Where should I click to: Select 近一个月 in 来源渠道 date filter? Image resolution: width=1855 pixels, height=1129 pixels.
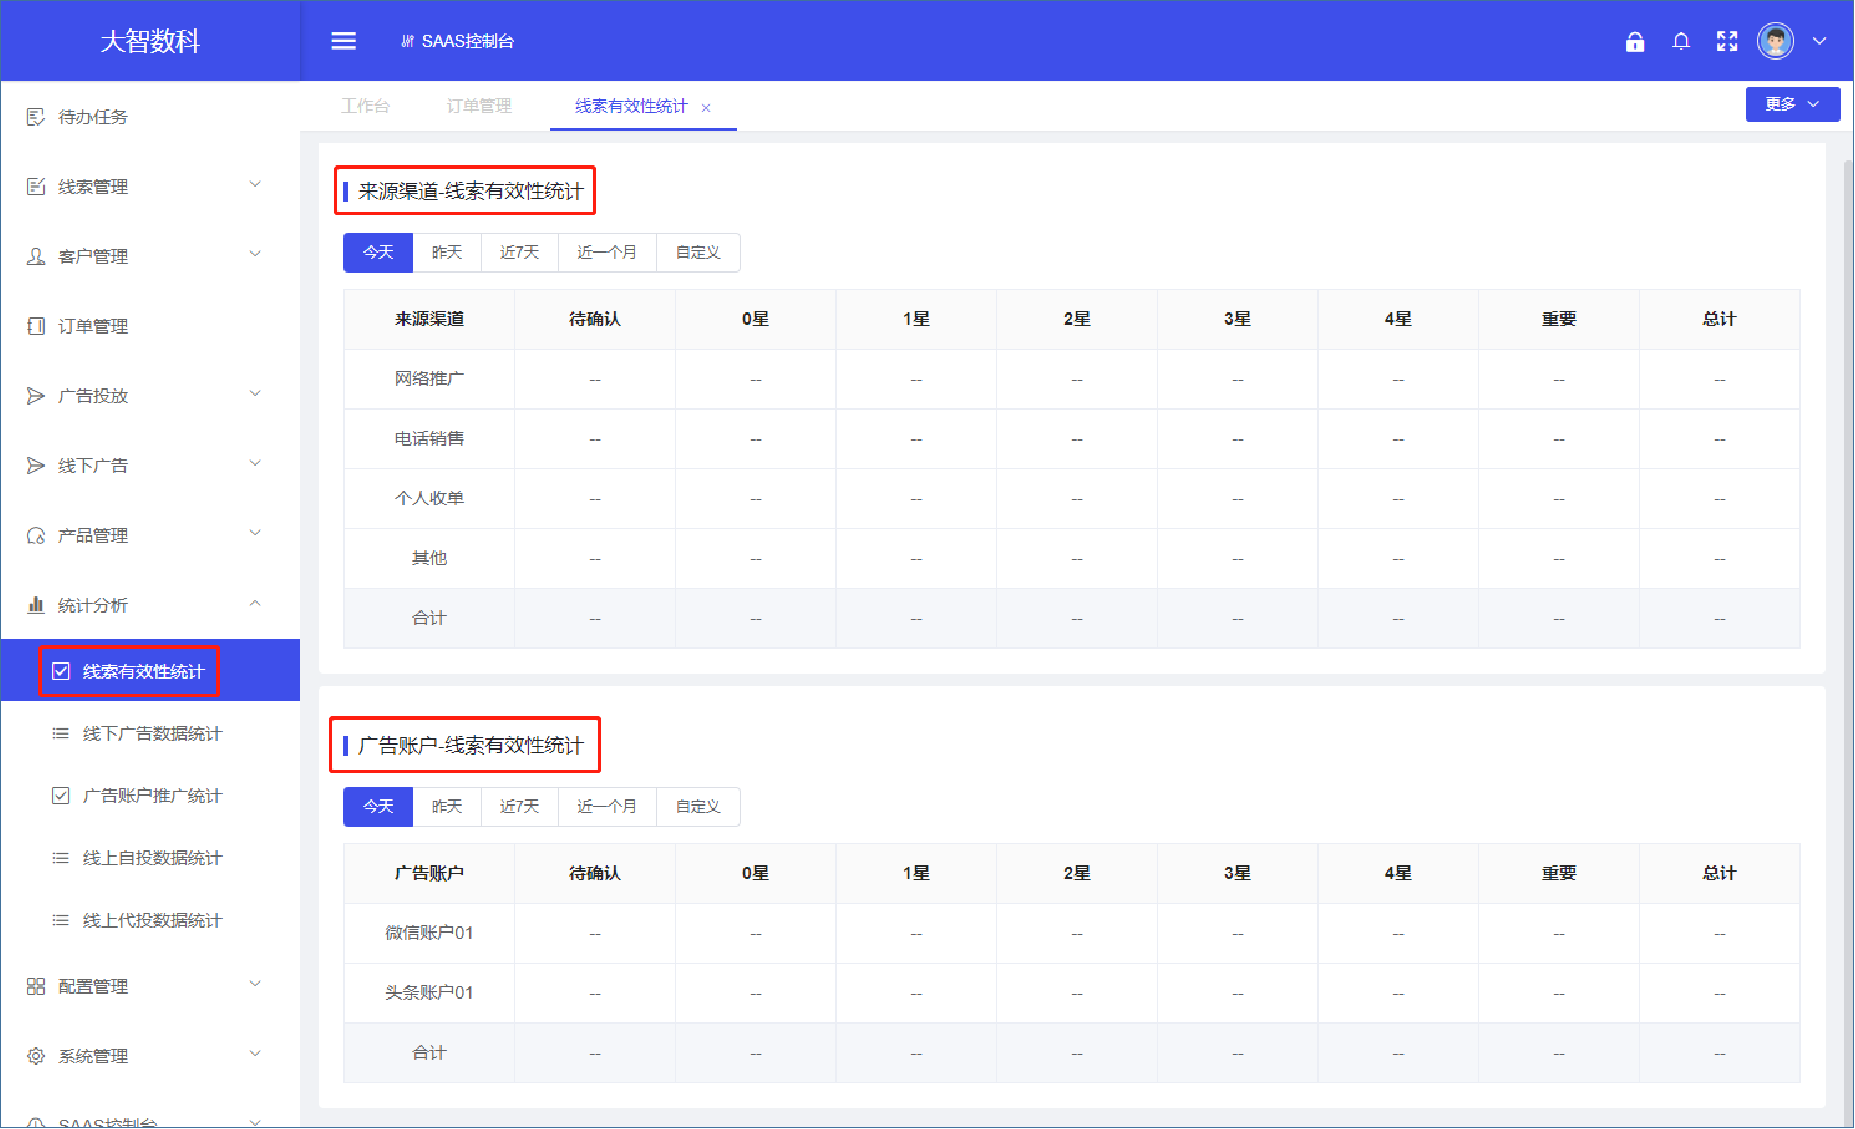(x=607, y=253)
